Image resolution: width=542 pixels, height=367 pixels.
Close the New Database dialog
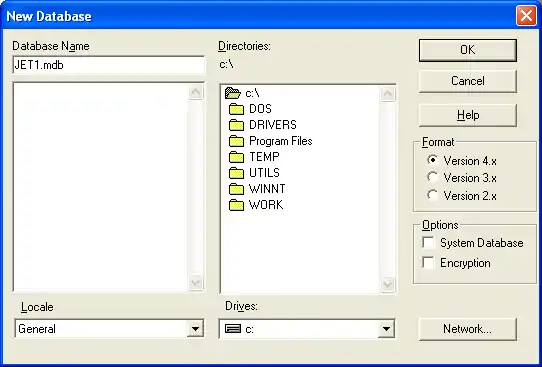(526, 16)
